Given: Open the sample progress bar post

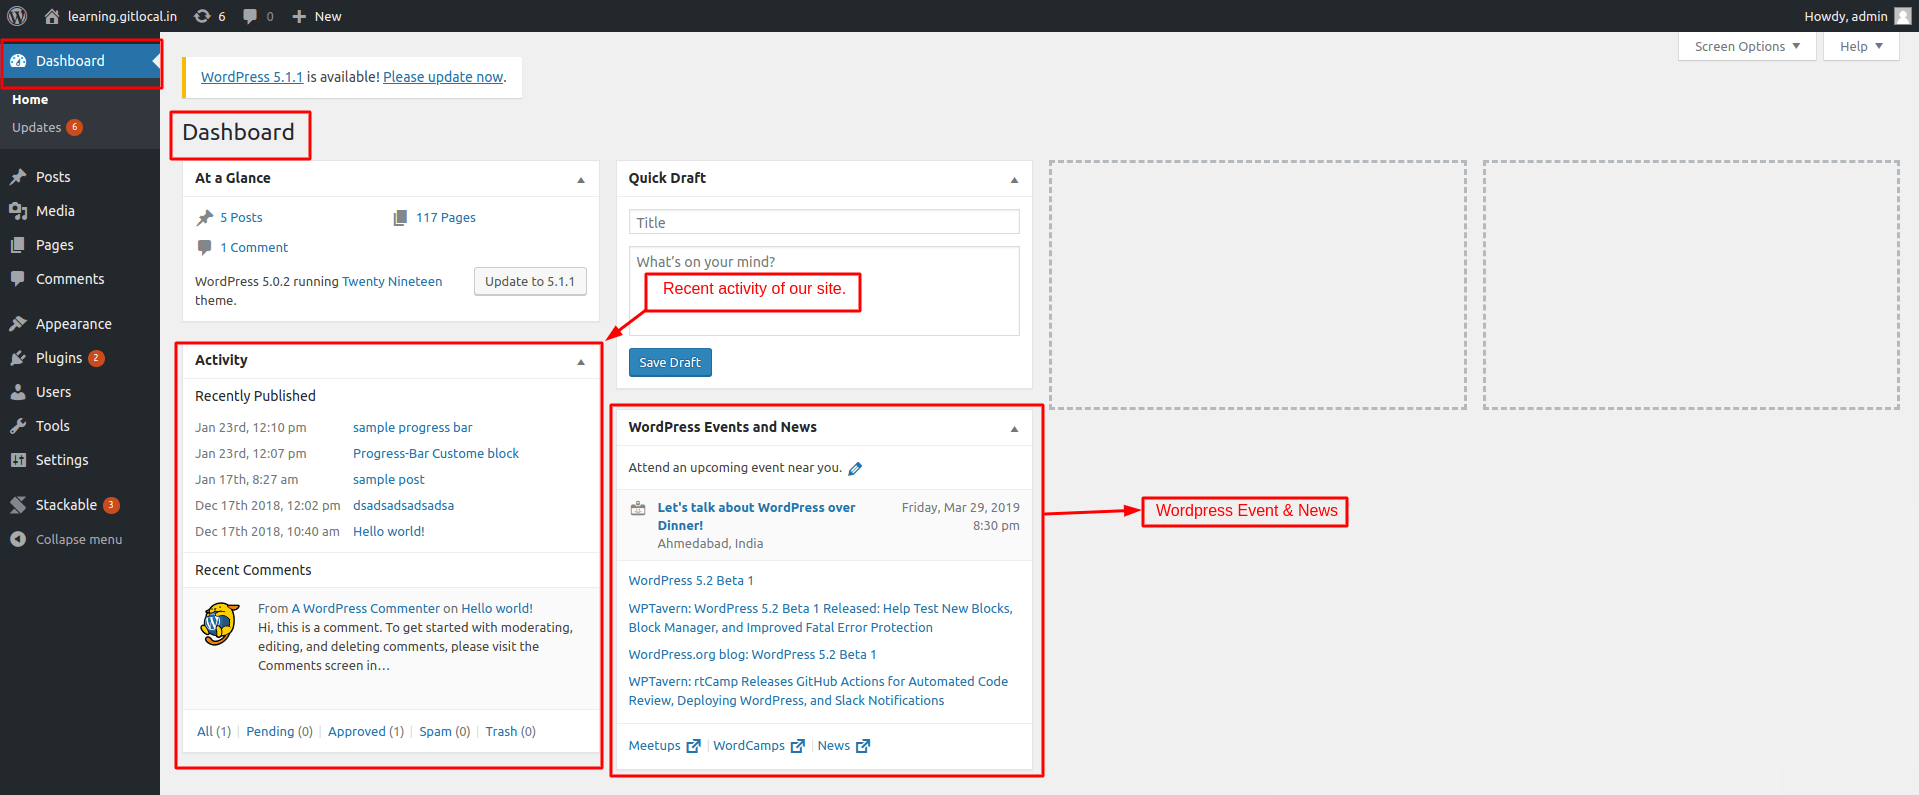Looking at the screenshot, I should (412, 428).
